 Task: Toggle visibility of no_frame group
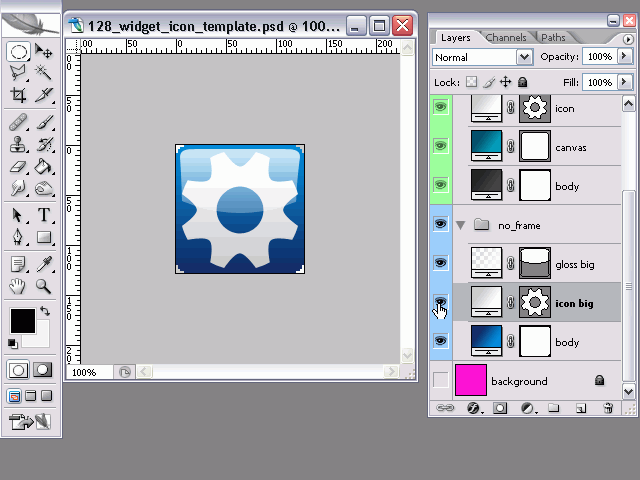point(440,224)
